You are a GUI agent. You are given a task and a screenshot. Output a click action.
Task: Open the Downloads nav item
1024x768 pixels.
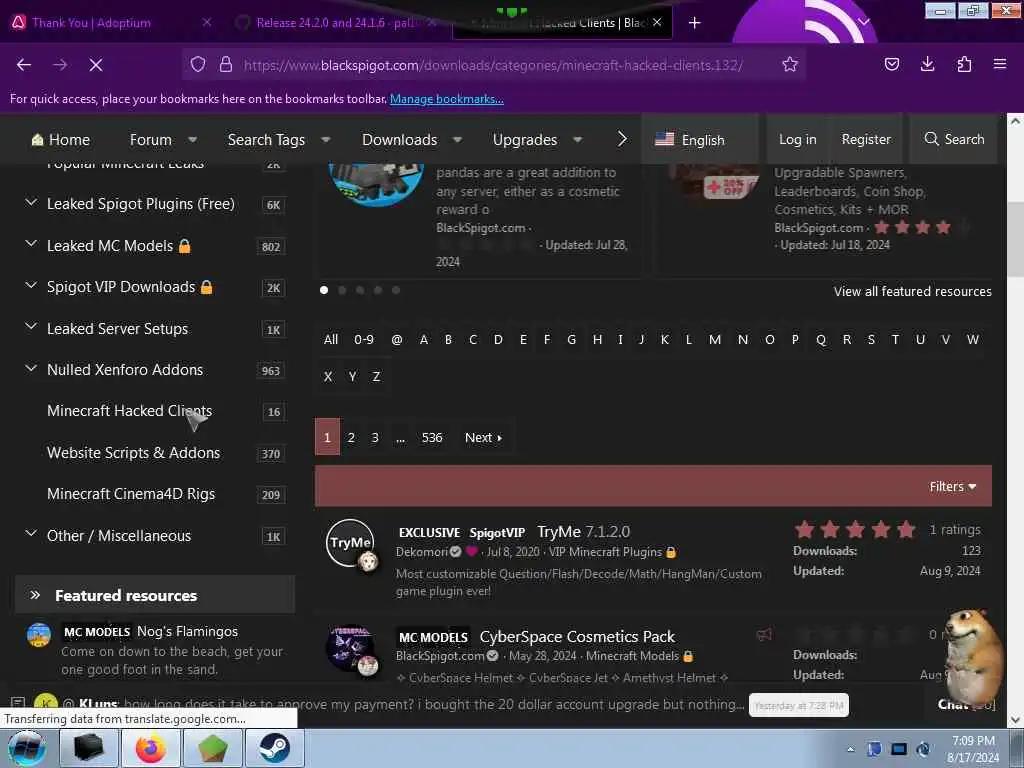tap(400, 140)
